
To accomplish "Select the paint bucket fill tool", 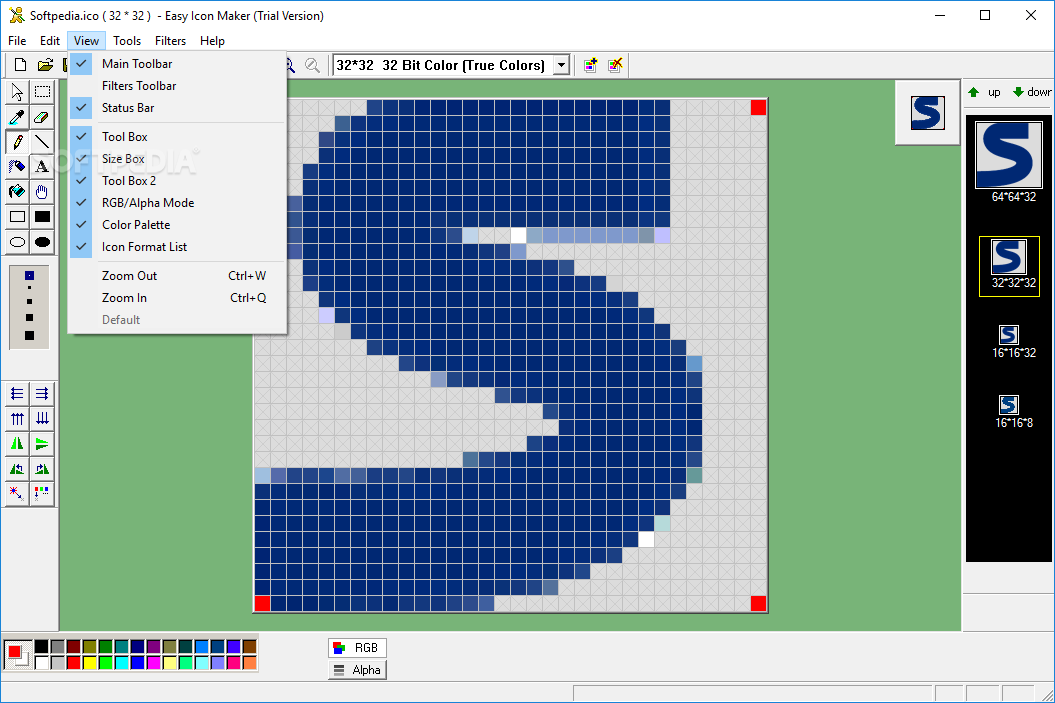I will [17, 192].
